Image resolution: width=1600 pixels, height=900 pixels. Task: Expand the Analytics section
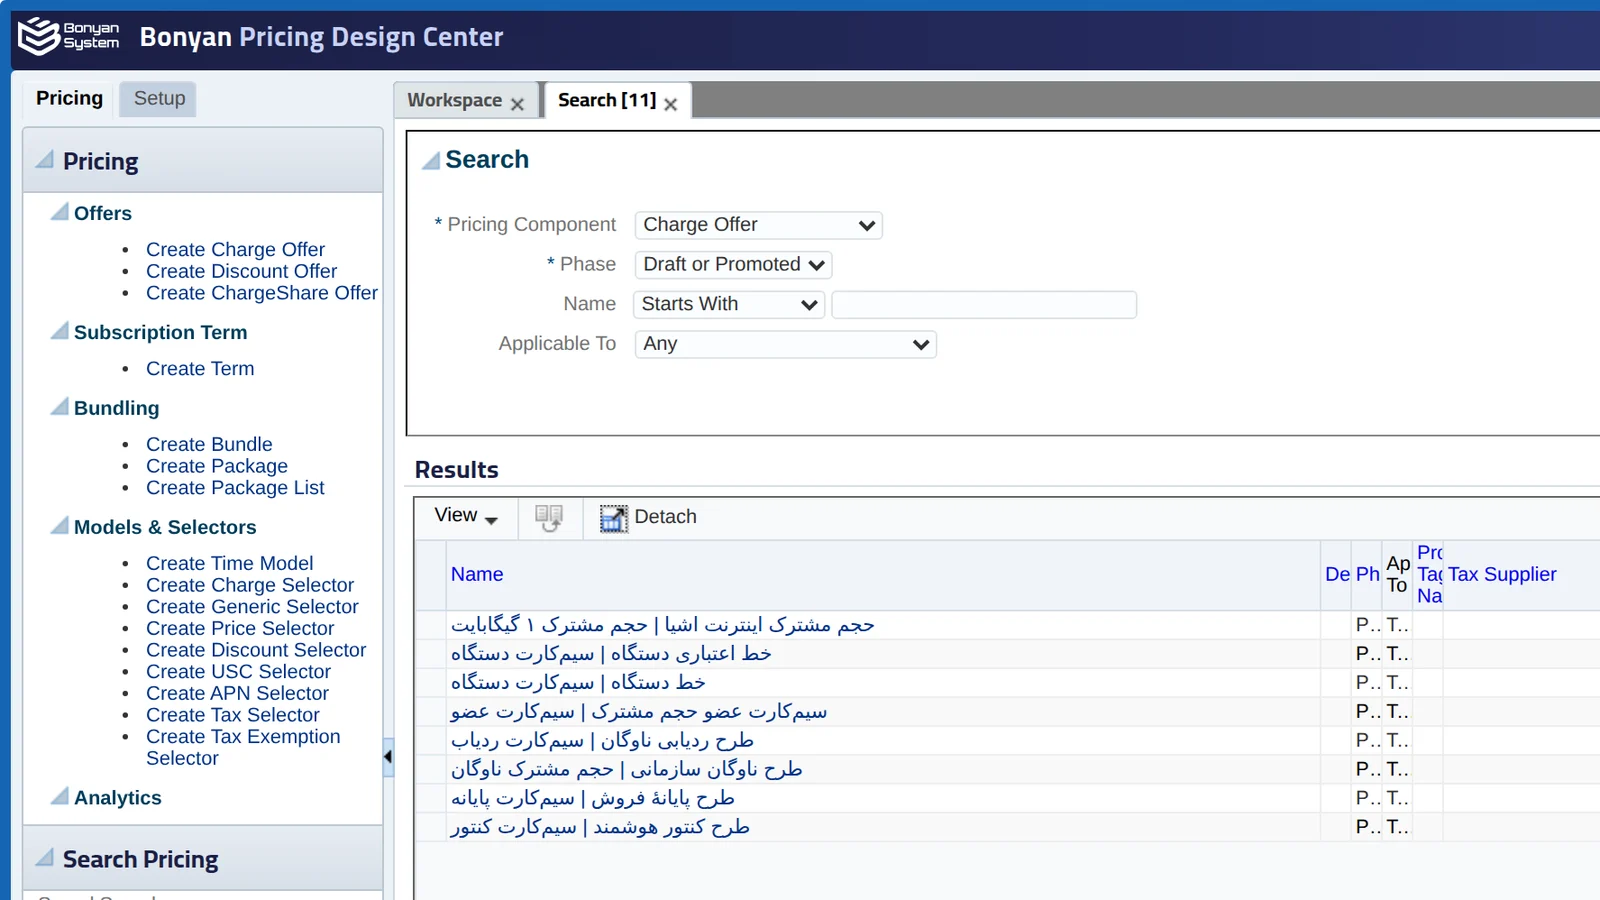coord(60,797)
